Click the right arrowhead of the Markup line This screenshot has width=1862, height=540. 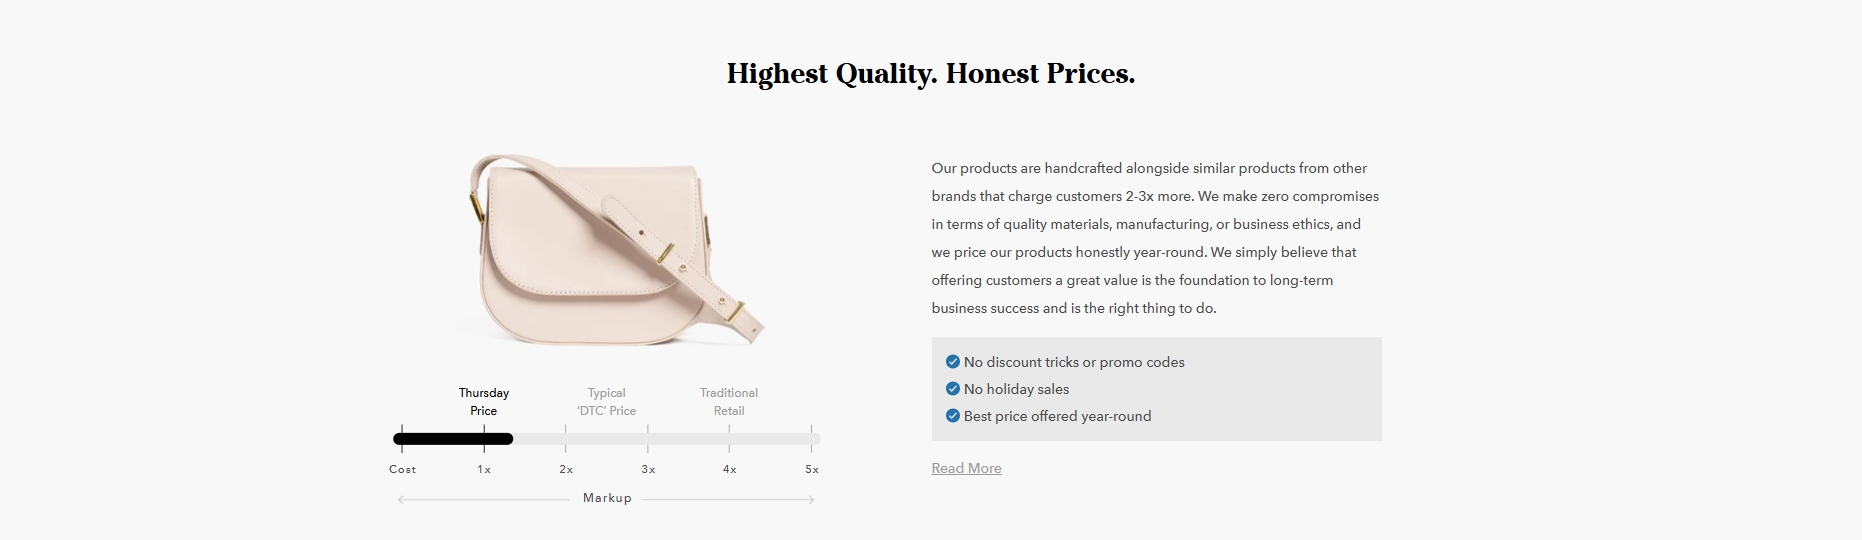(811, 499)
